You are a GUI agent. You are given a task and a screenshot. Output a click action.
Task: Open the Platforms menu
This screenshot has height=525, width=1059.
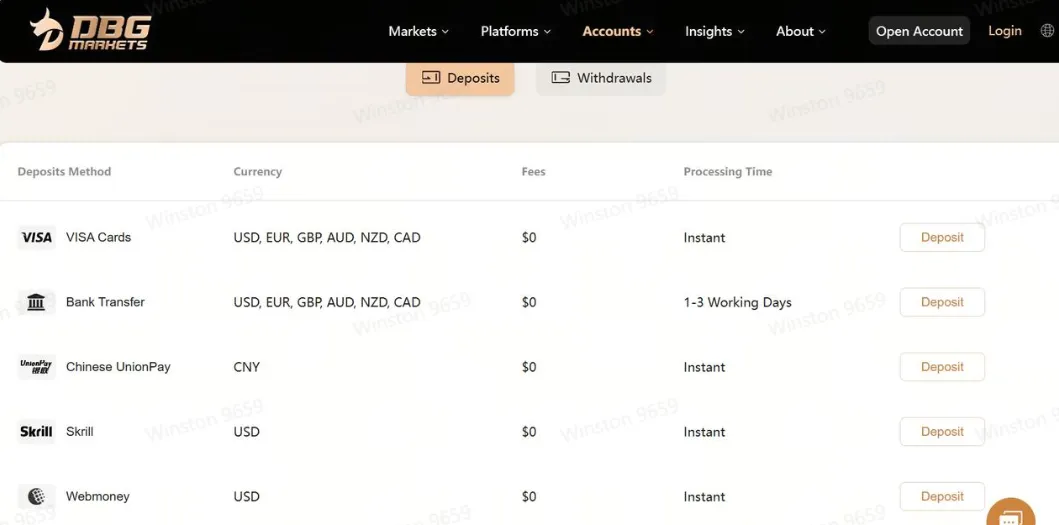pyautogui.click(x=516, y=31)
